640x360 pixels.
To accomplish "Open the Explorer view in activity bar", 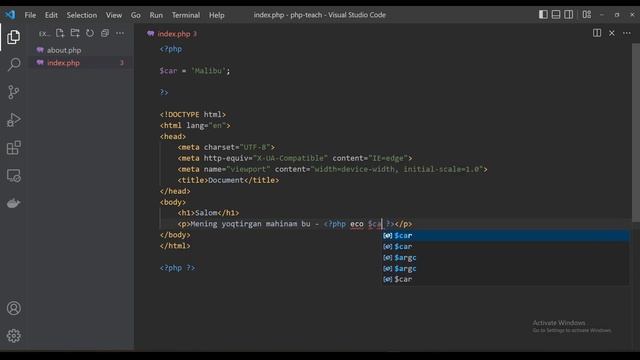I will pos(13,37).
